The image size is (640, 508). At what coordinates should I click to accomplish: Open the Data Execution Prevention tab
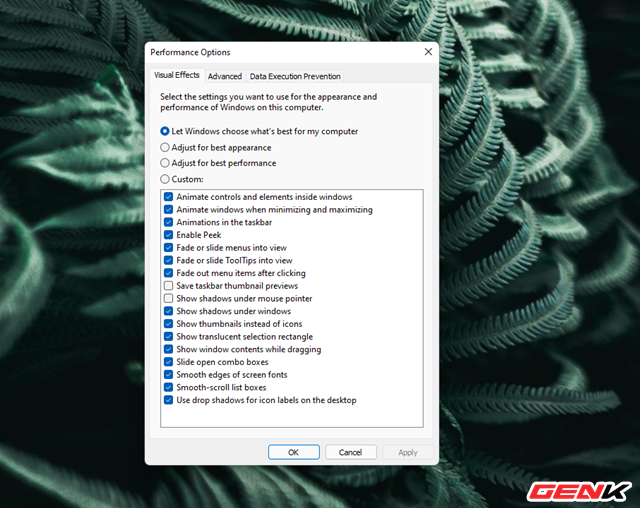pos(295,76)
